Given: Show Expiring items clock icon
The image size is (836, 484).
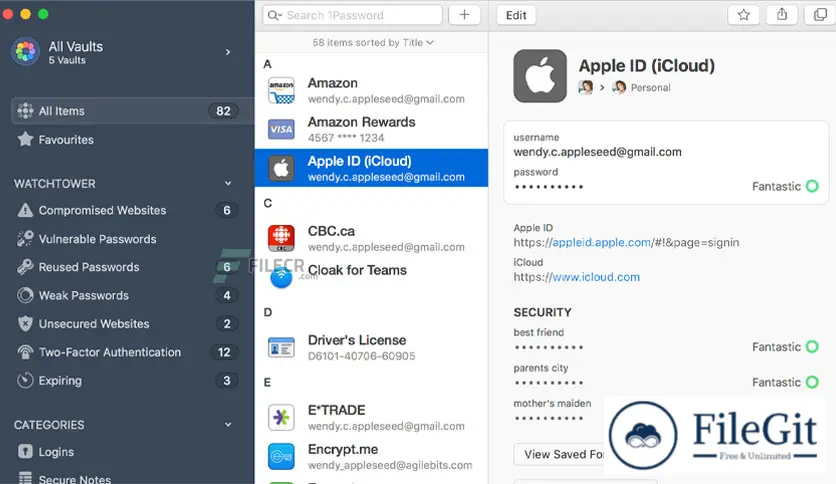Looking at the screenshot, I should (25, 380).
